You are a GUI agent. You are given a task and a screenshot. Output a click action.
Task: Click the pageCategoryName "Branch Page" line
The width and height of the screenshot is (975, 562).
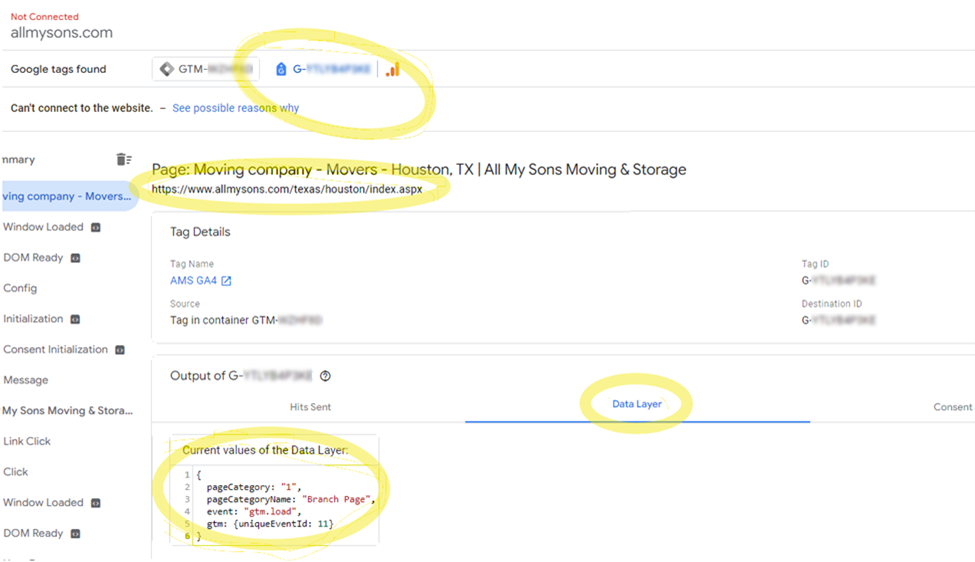coord(291,499)
